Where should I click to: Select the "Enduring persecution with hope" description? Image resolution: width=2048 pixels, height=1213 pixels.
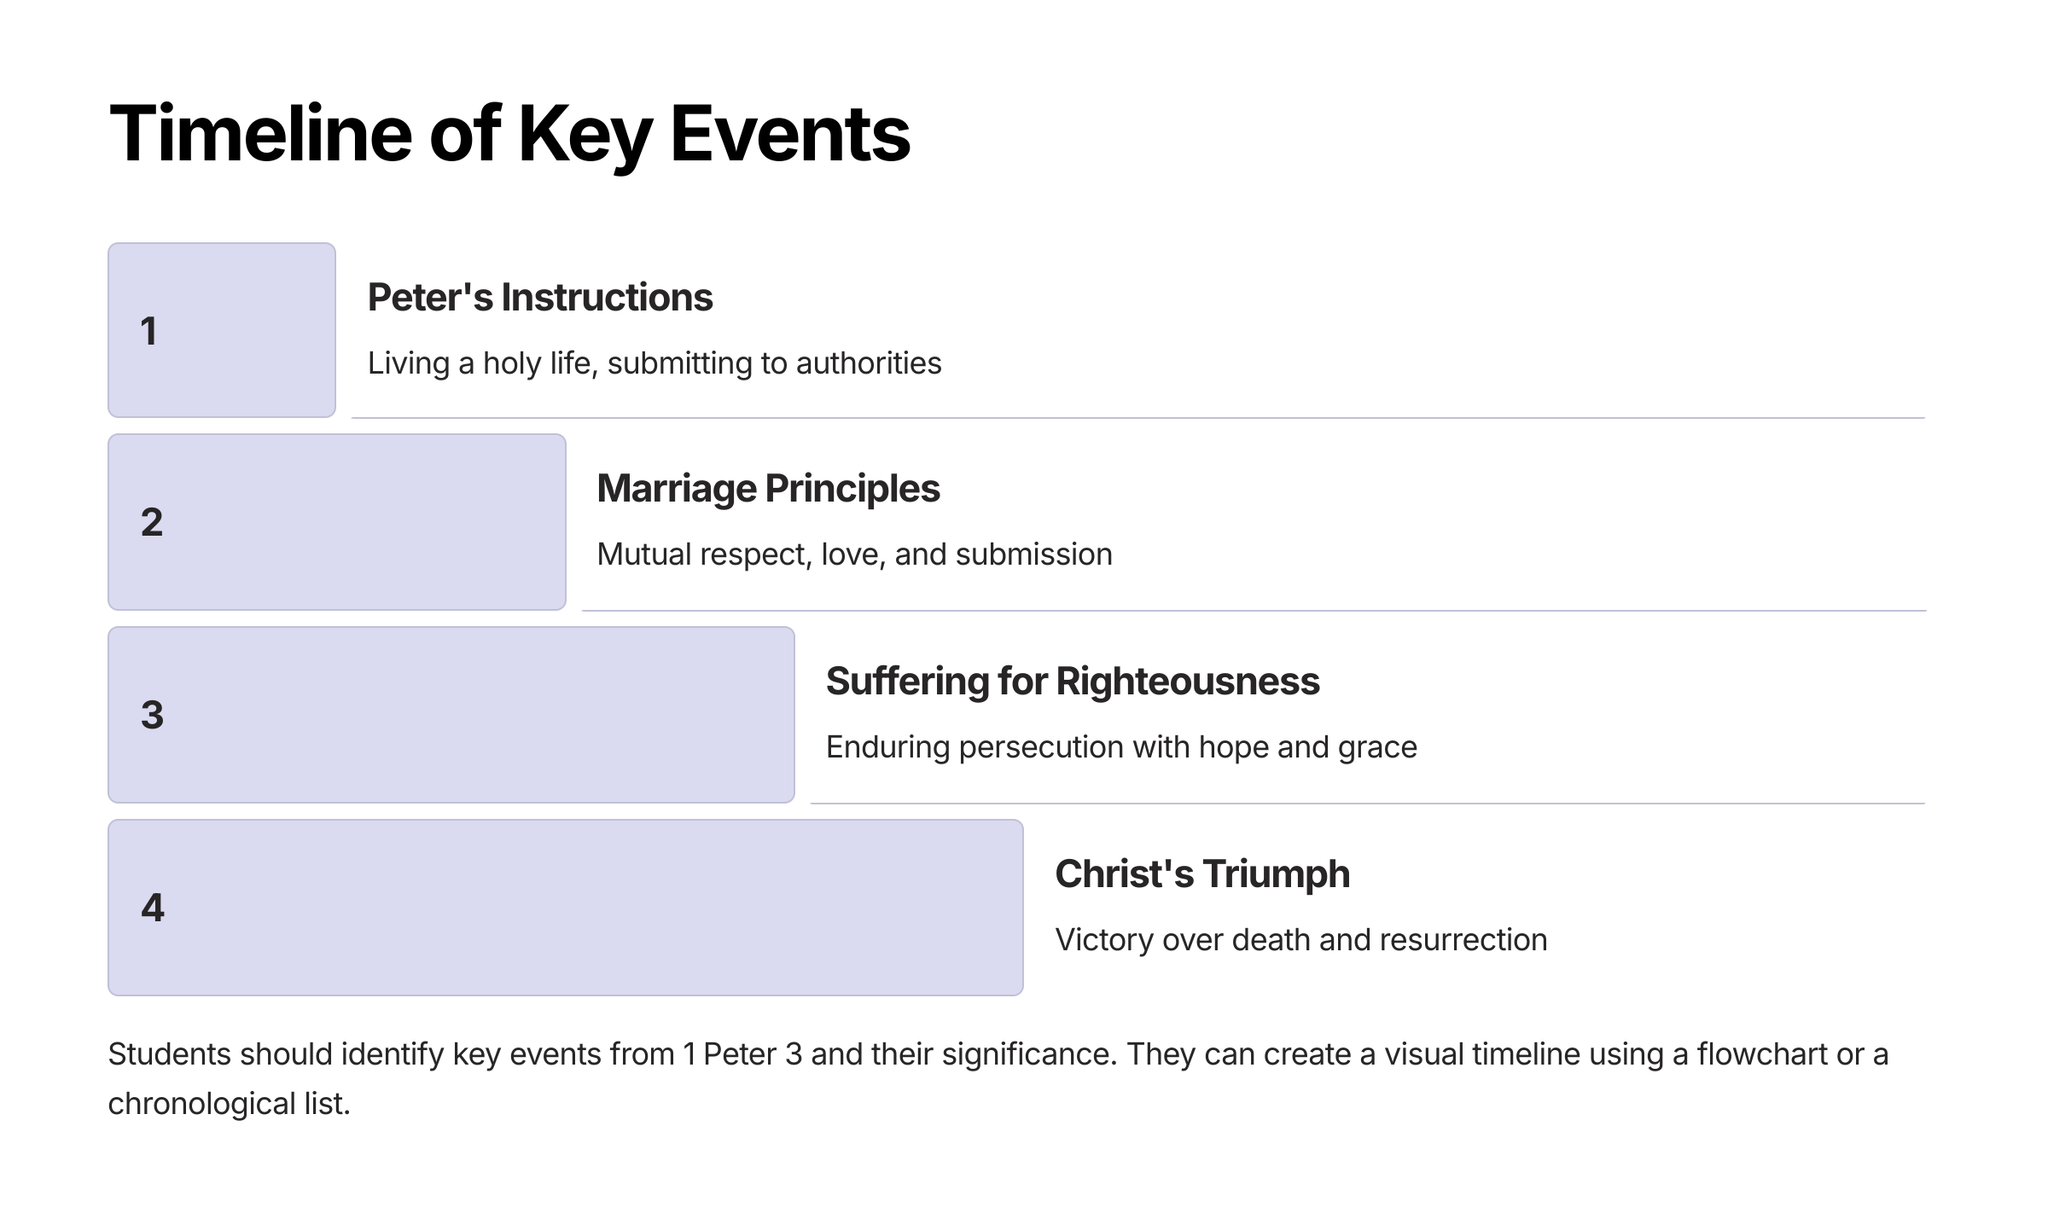coord(1120,747)
